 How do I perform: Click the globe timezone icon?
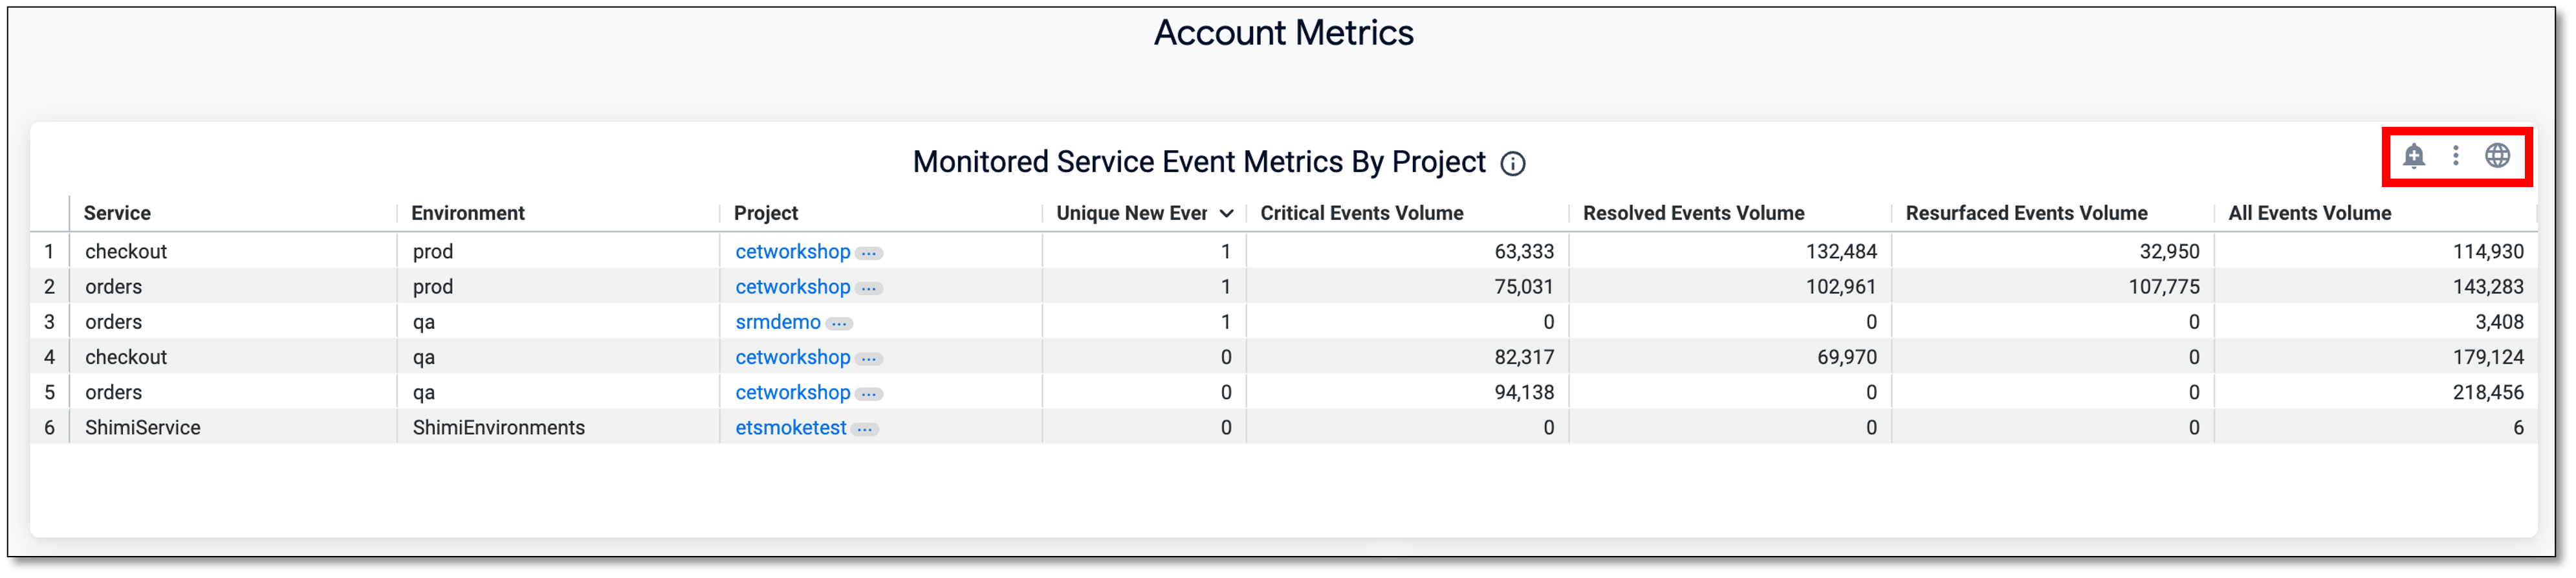click(x=2497, y=156)
